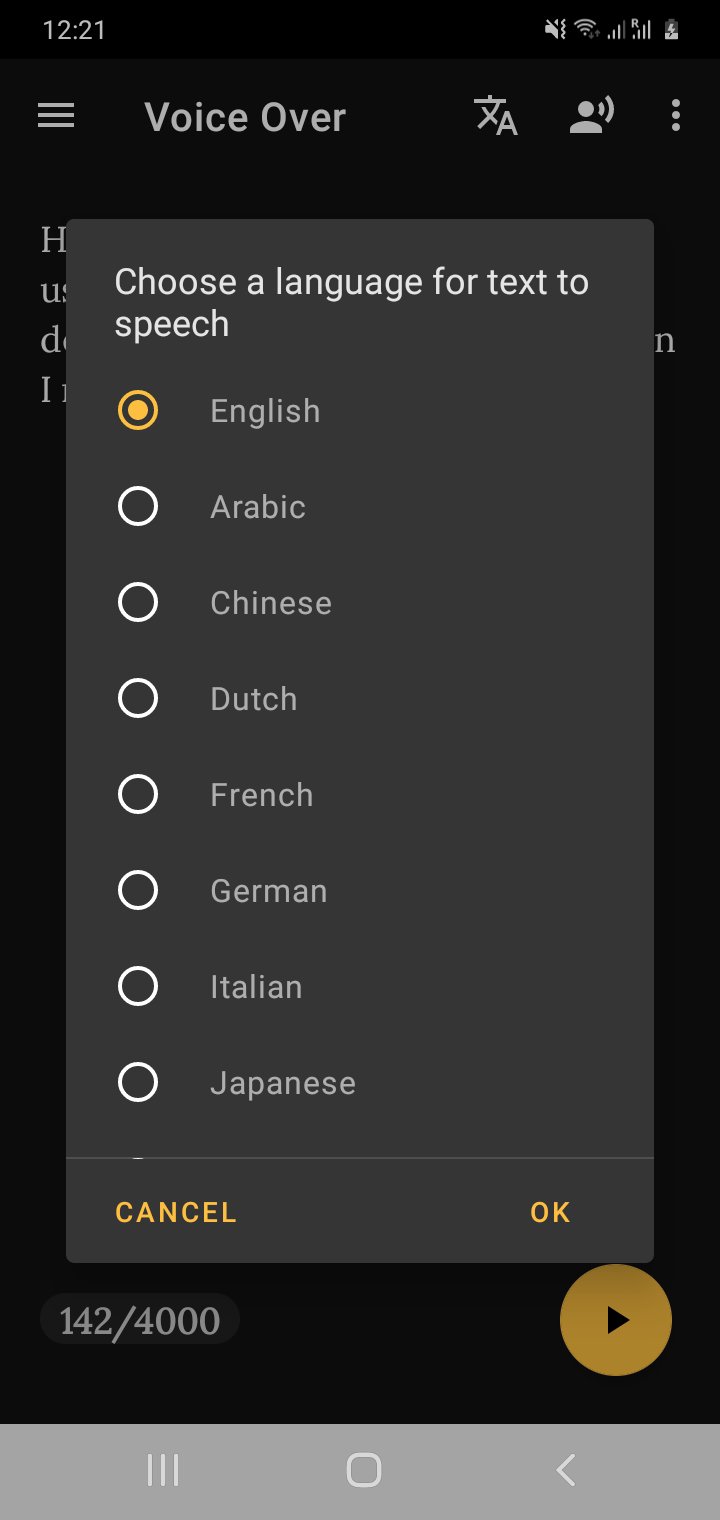Pick Italian from the language list

tap(138, 987)
